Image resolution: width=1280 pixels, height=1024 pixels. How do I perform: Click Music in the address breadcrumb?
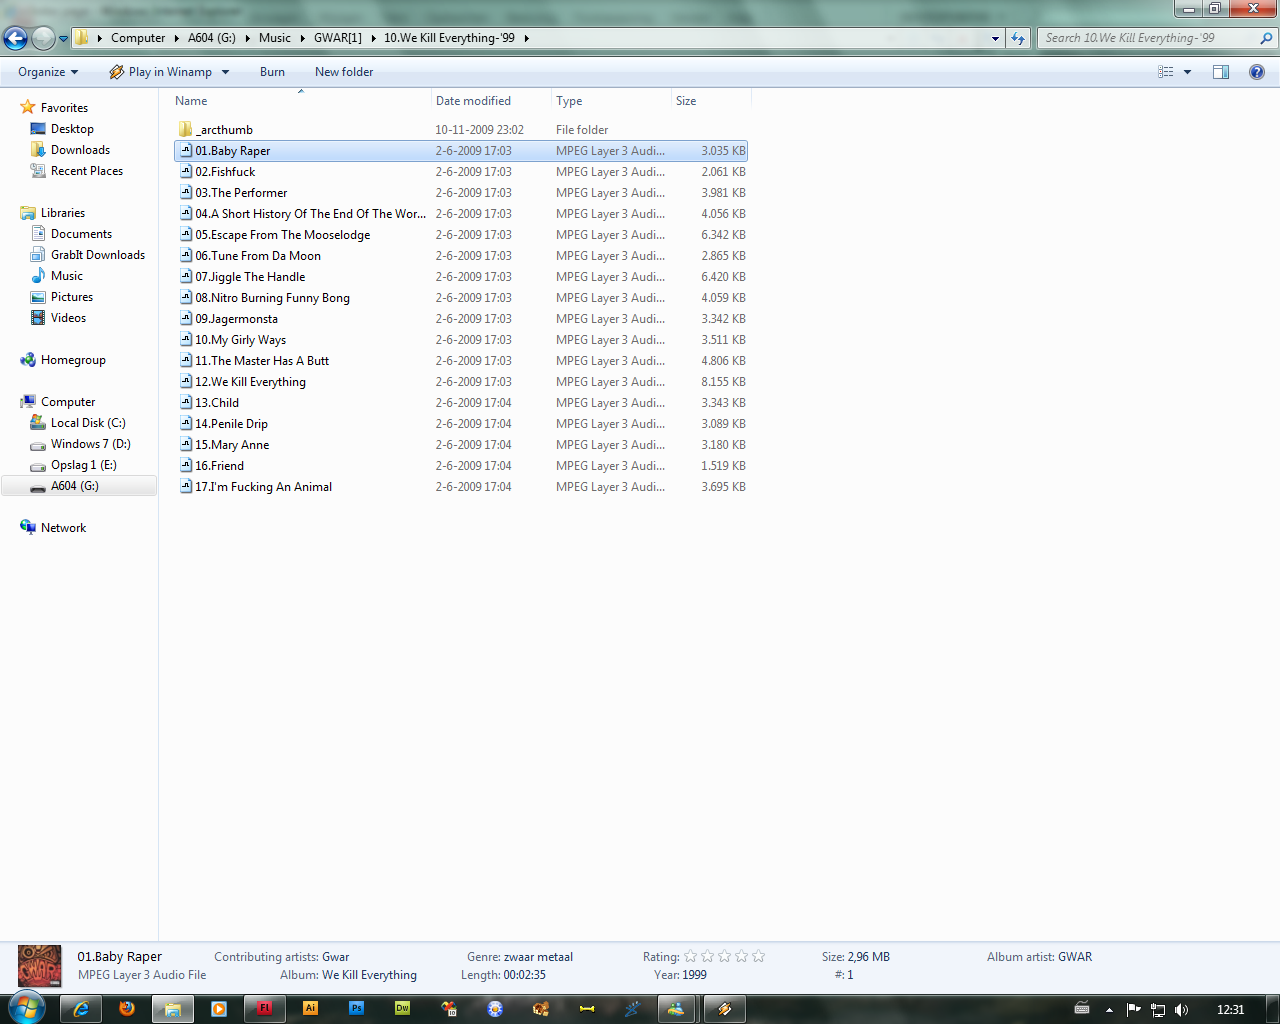(x=275, y=38)
